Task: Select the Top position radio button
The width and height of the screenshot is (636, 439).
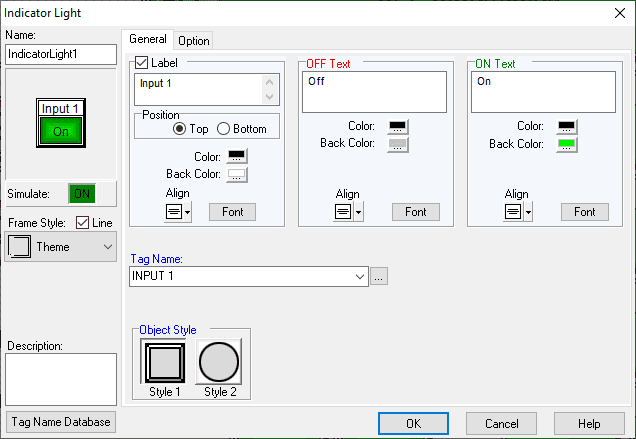Action: pyautogui.click(x=179, y=129)
